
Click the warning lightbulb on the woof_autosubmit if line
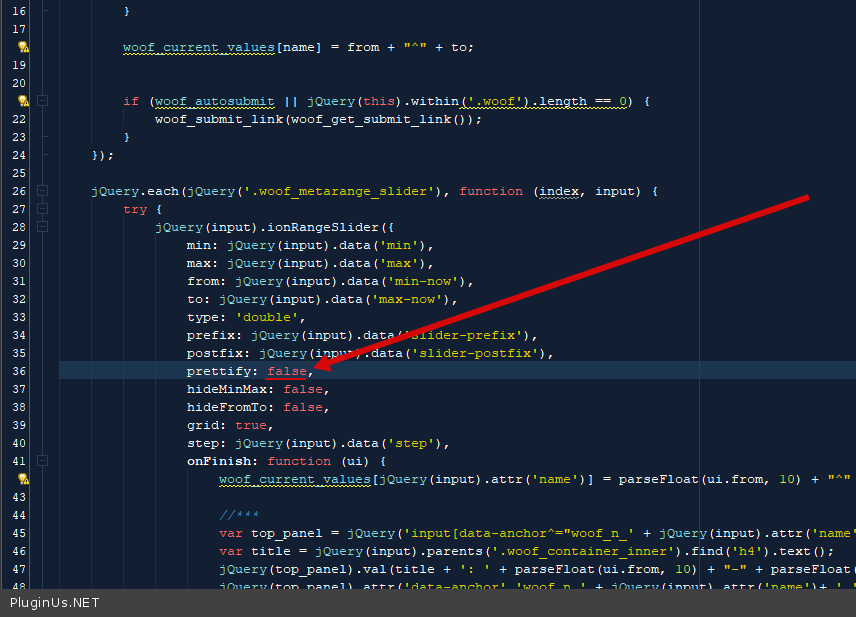[23, 101]
